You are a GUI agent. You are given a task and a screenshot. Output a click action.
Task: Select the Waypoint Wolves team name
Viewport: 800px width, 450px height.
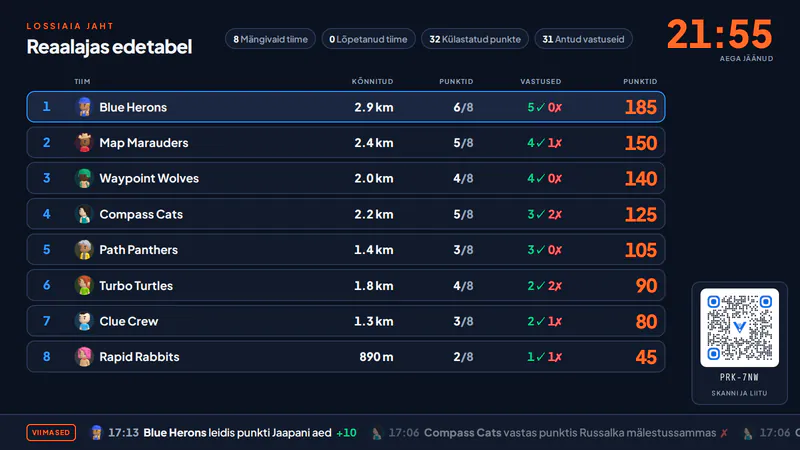149,179
